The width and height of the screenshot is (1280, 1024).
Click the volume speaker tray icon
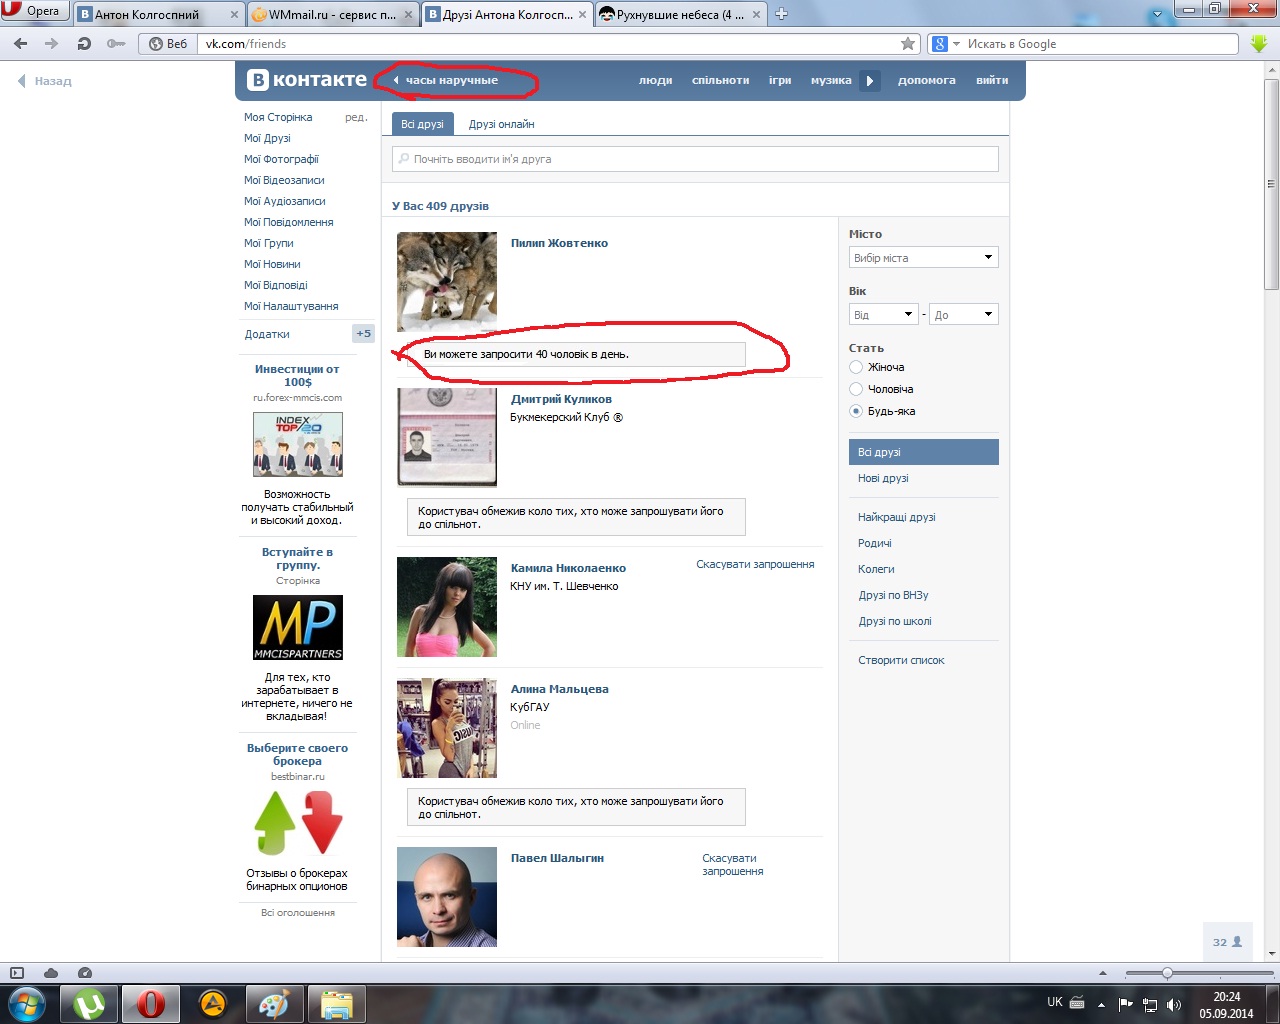(x=1174, y=1004)
